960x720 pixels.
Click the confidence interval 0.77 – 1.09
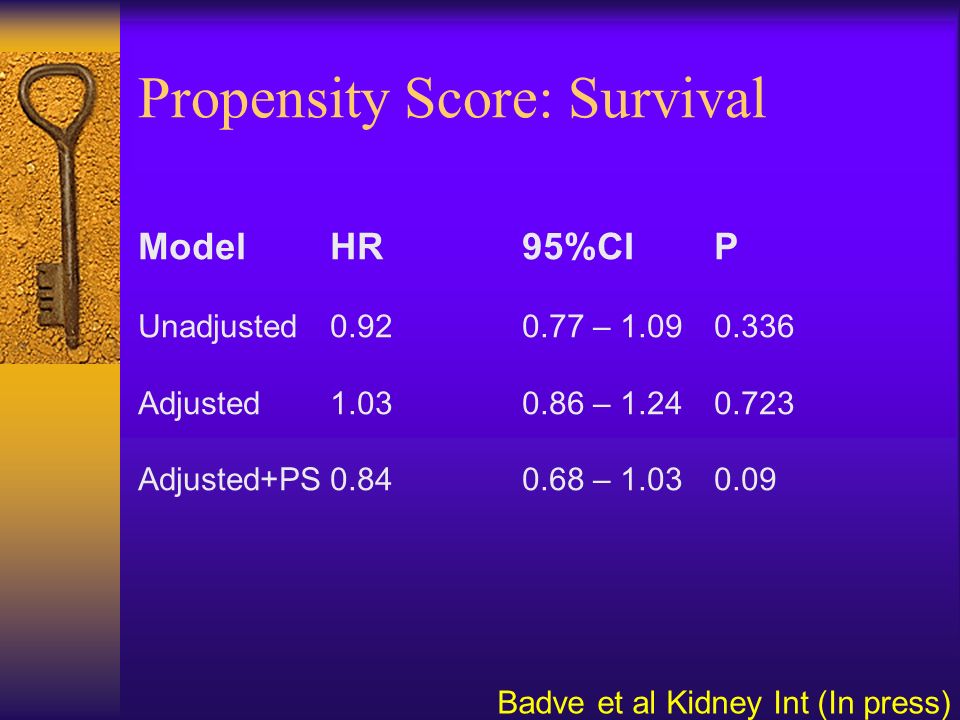coord(602,326)
